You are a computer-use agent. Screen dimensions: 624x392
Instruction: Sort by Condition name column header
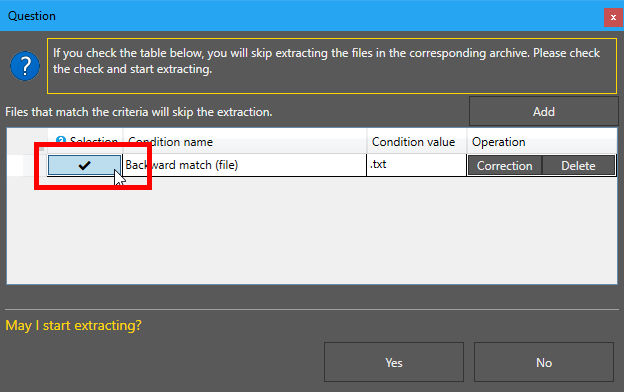click(245, 142)
